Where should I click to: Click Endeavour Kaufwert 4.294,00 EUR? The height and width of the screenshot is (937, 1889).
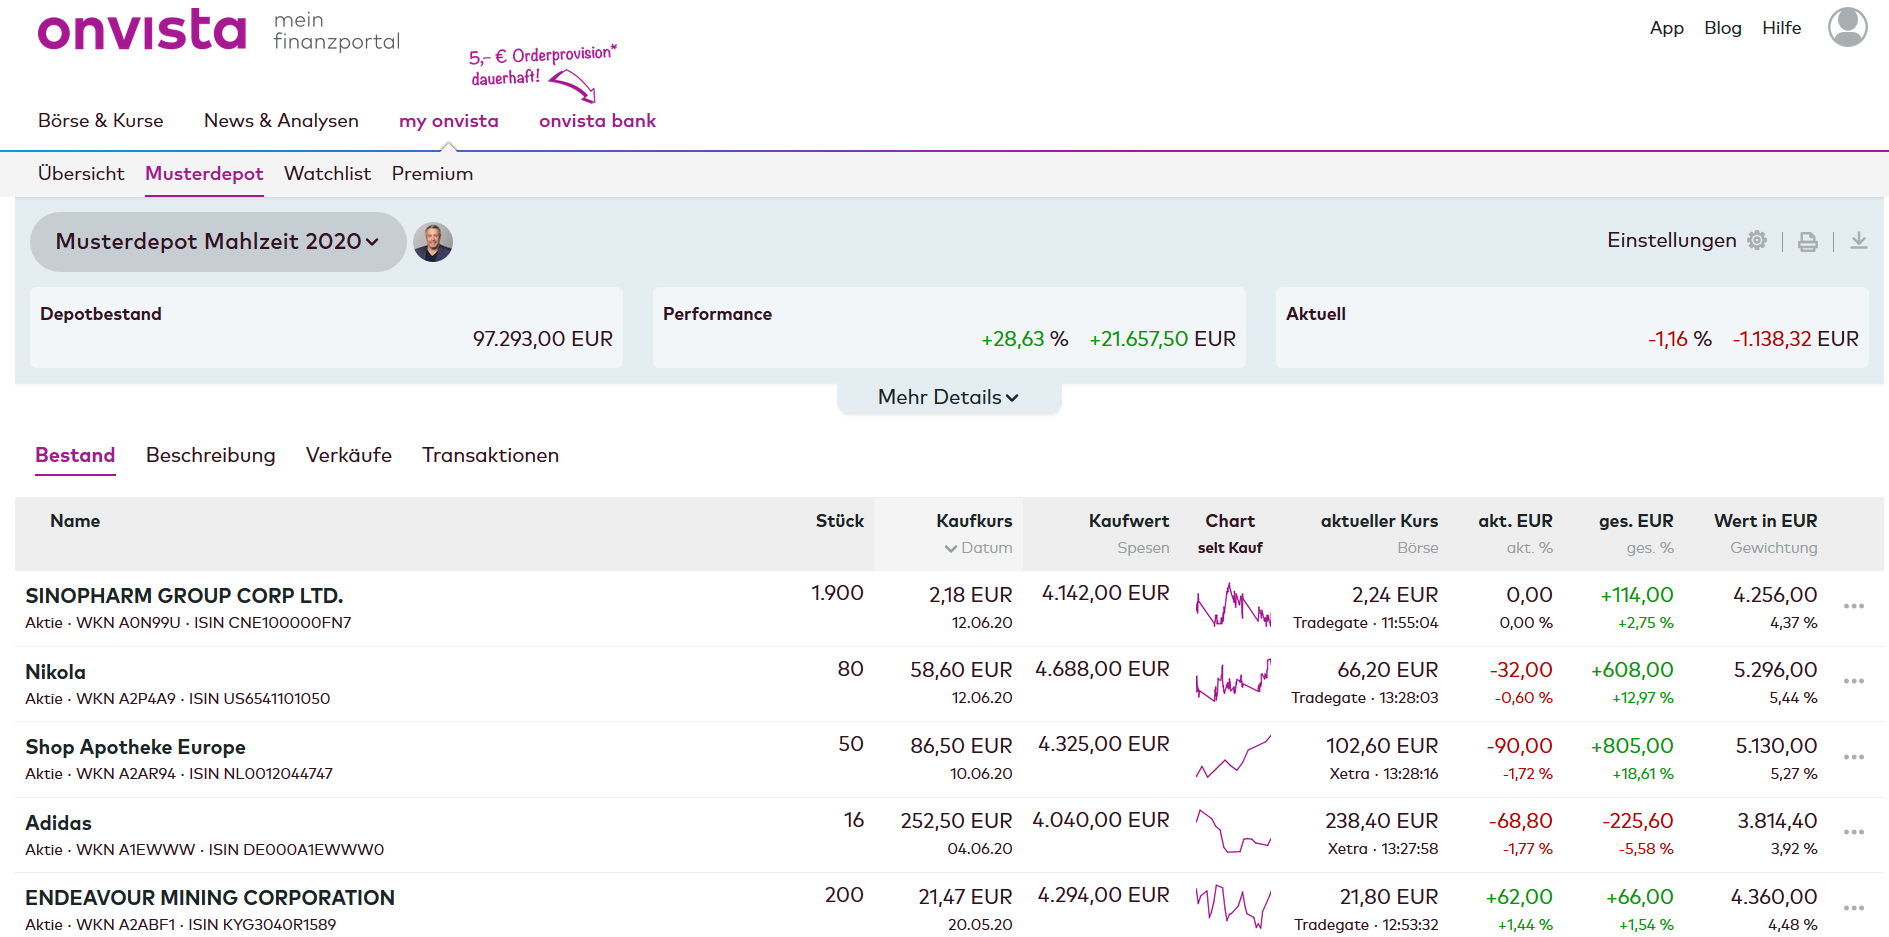coord(1104,895)
